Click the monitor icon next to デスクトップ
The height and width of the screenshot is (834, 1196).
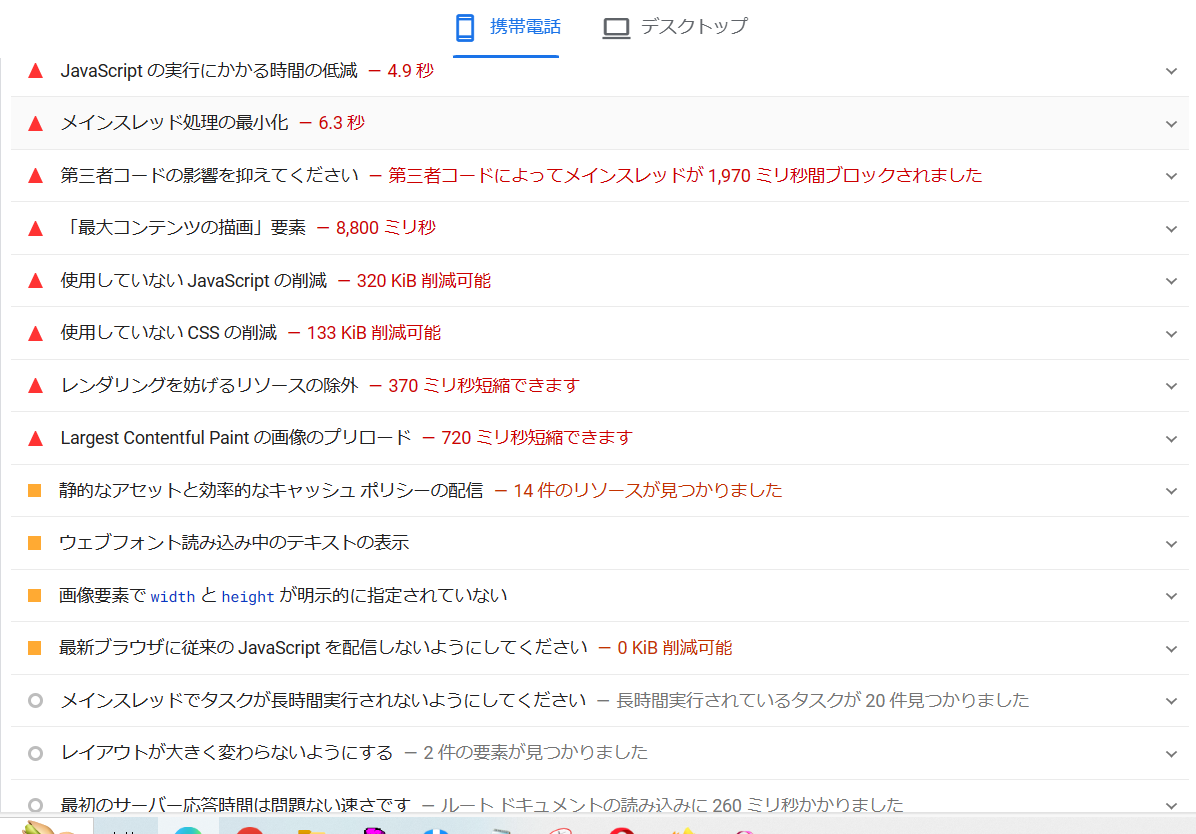[616, 27]
